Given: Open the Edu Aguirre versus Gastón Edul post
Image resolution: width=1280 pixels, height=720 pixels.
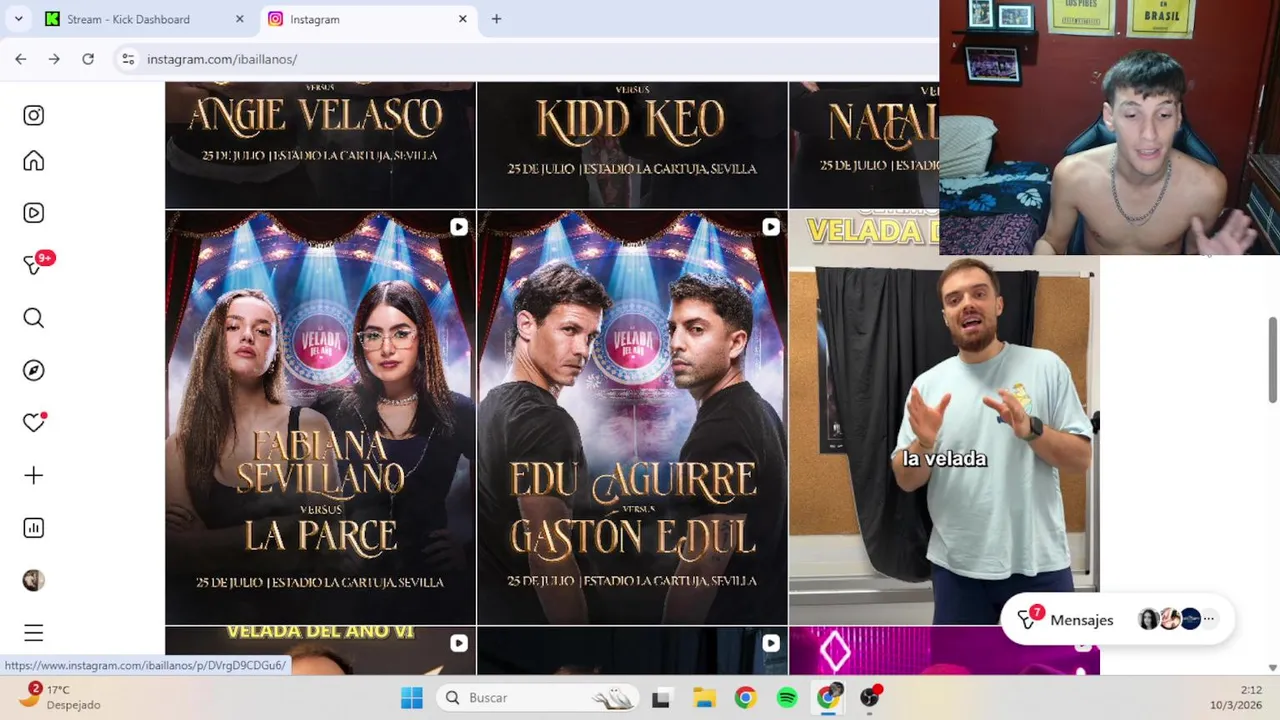Looking at the screenshot, I should (632, 417).
